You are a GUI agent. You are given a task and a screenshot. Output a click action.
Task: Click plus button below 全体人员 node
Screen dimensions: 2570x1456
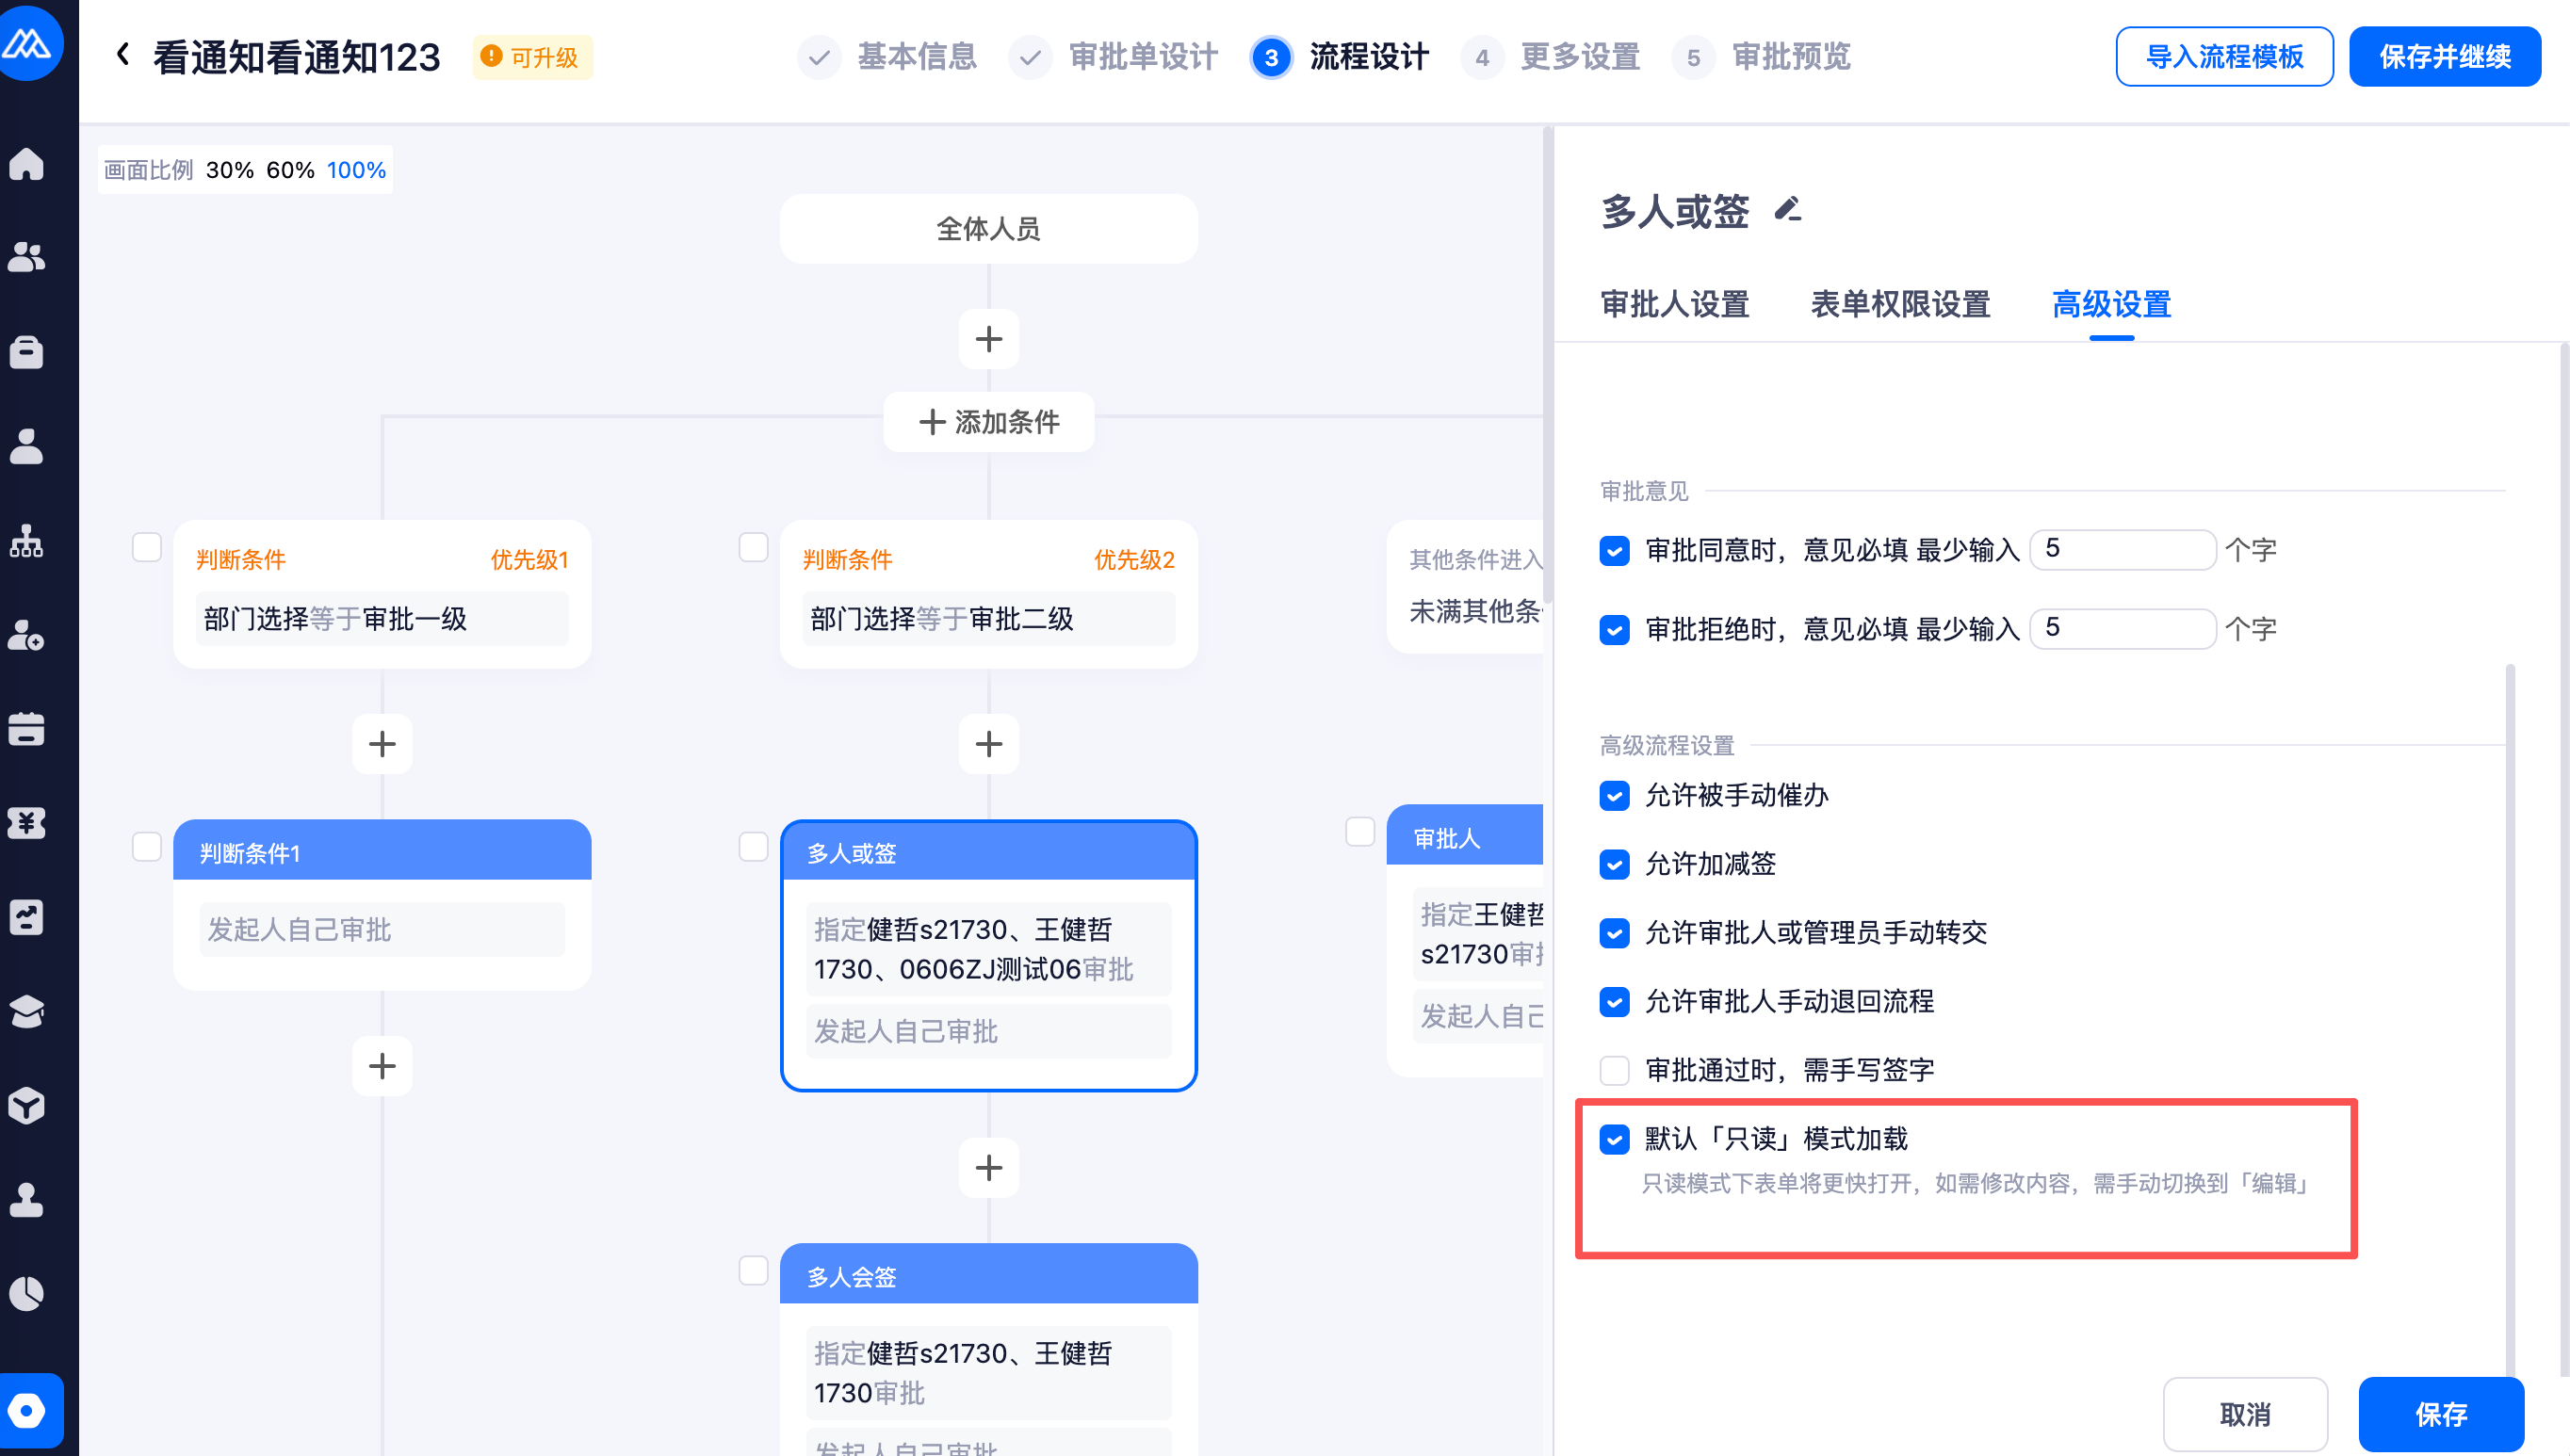[x=988, y=339]
